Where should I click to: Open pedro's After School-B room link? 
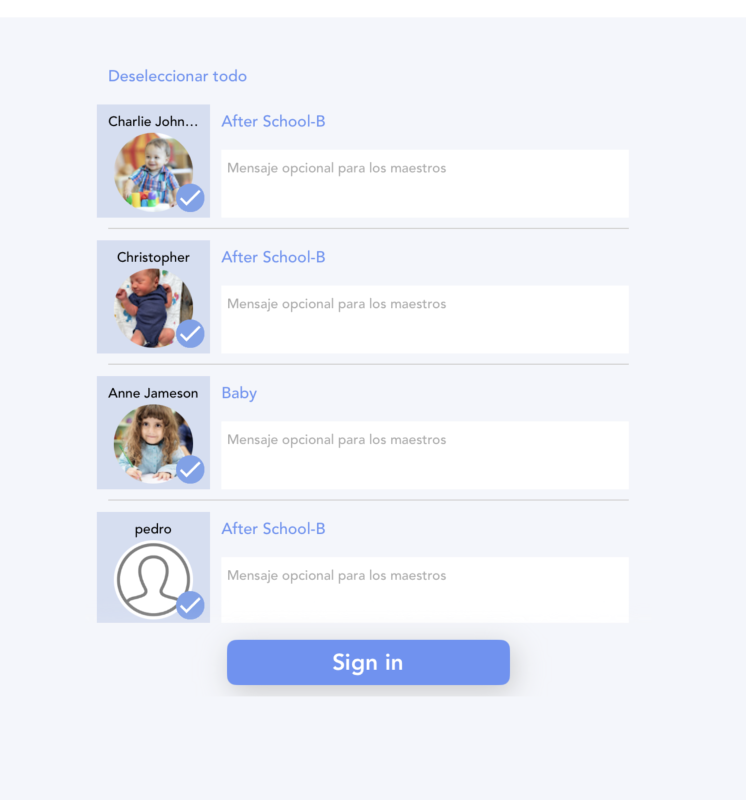coord(273,529)
